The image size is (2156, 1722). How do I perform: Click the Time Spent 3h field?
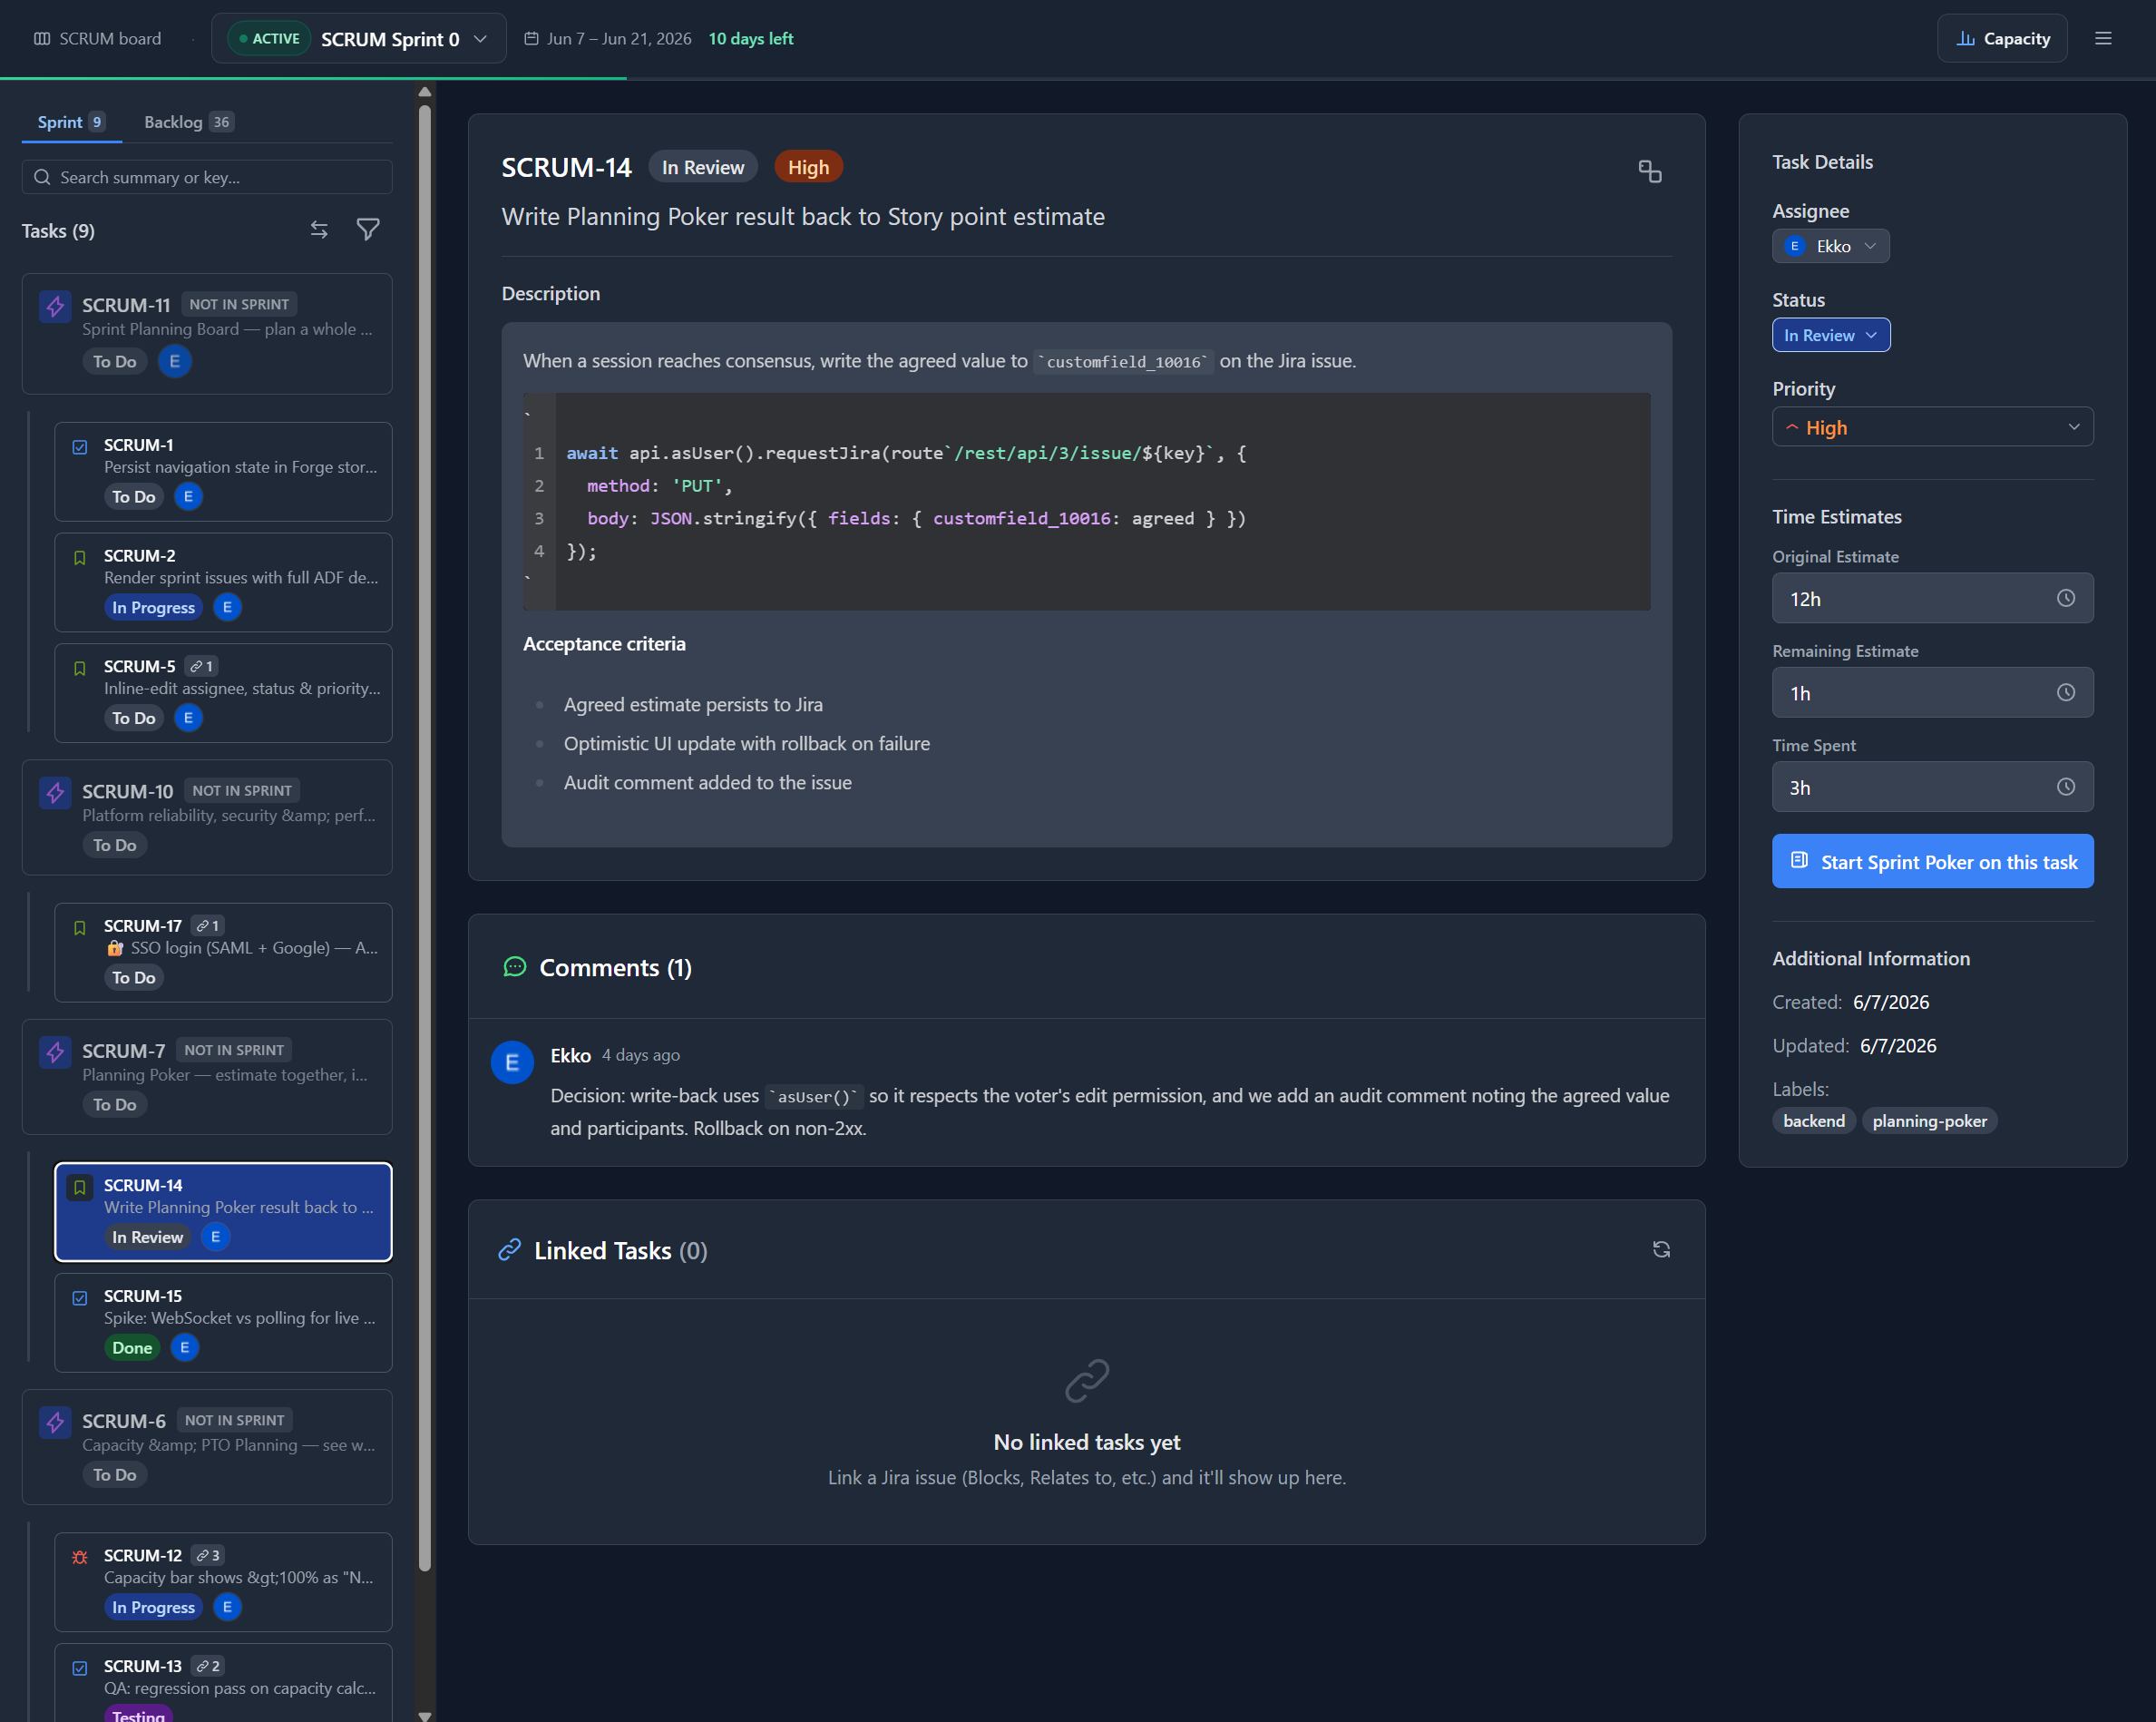tap(1932, 787)
